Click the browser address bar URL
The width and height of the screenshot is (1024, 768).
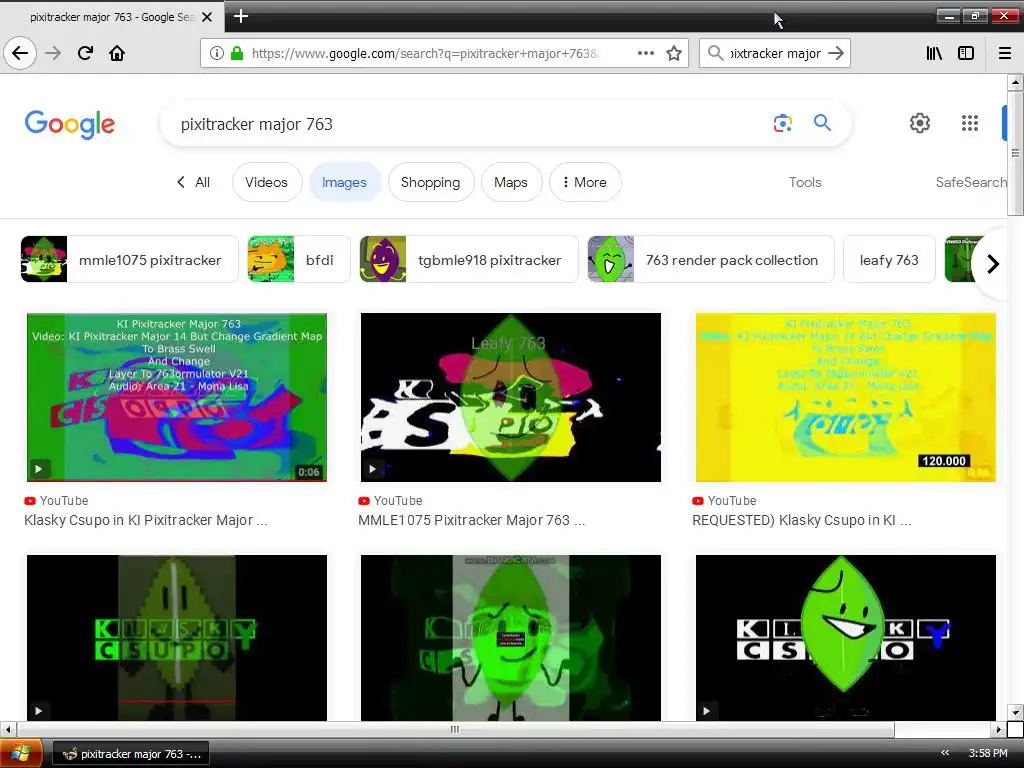424,53
